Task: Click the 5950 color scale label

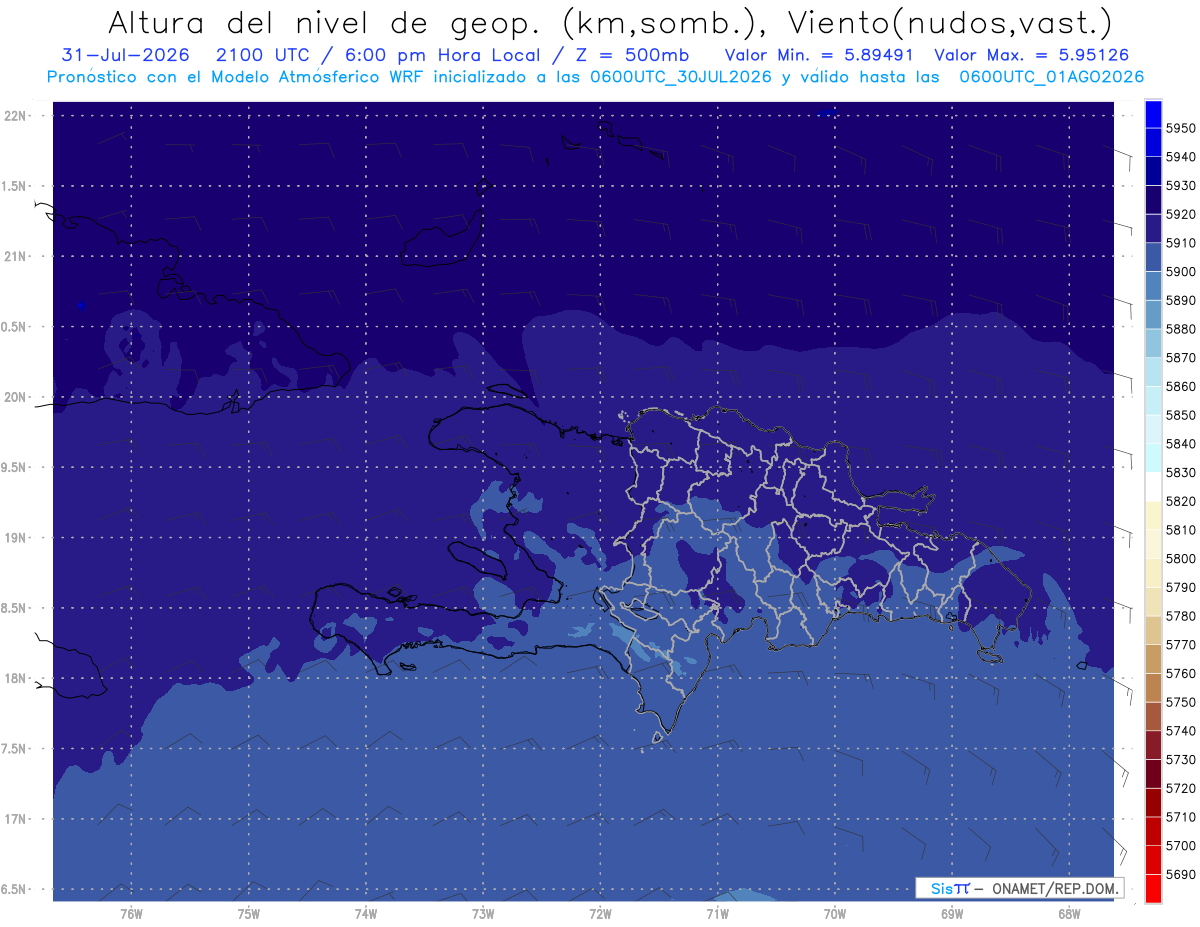Action: click(1181, 128)
